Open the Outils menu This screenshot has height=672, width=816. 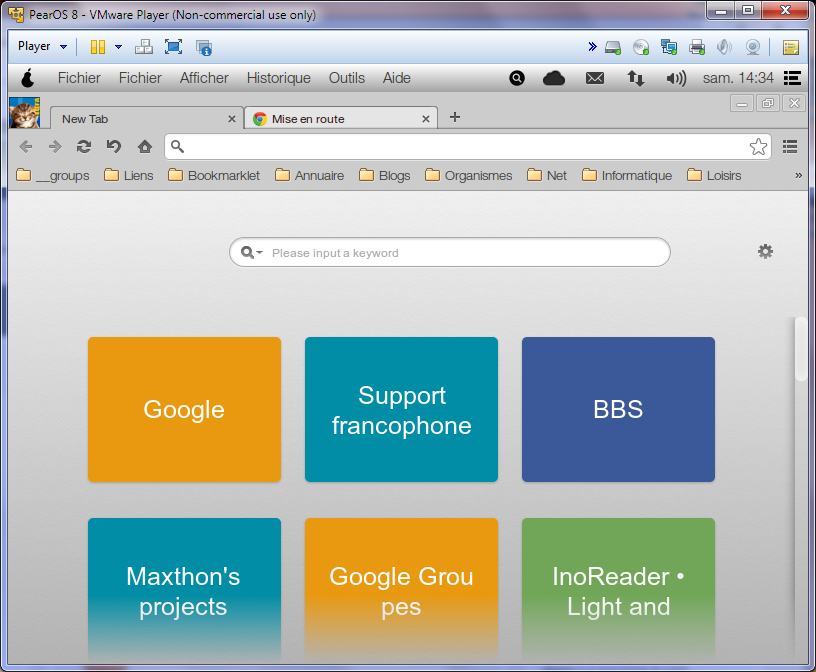(x=347, y=78)
